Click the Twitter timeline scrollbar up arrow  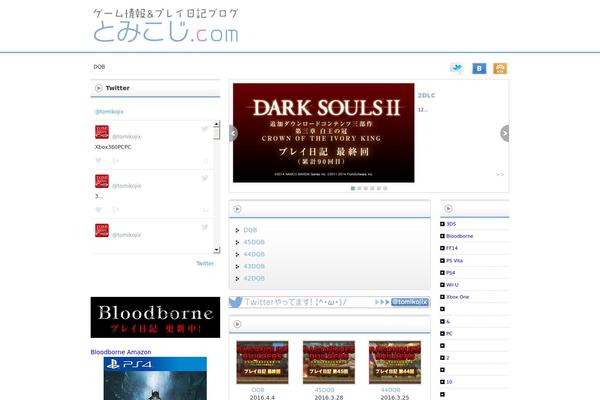(217, 124)
